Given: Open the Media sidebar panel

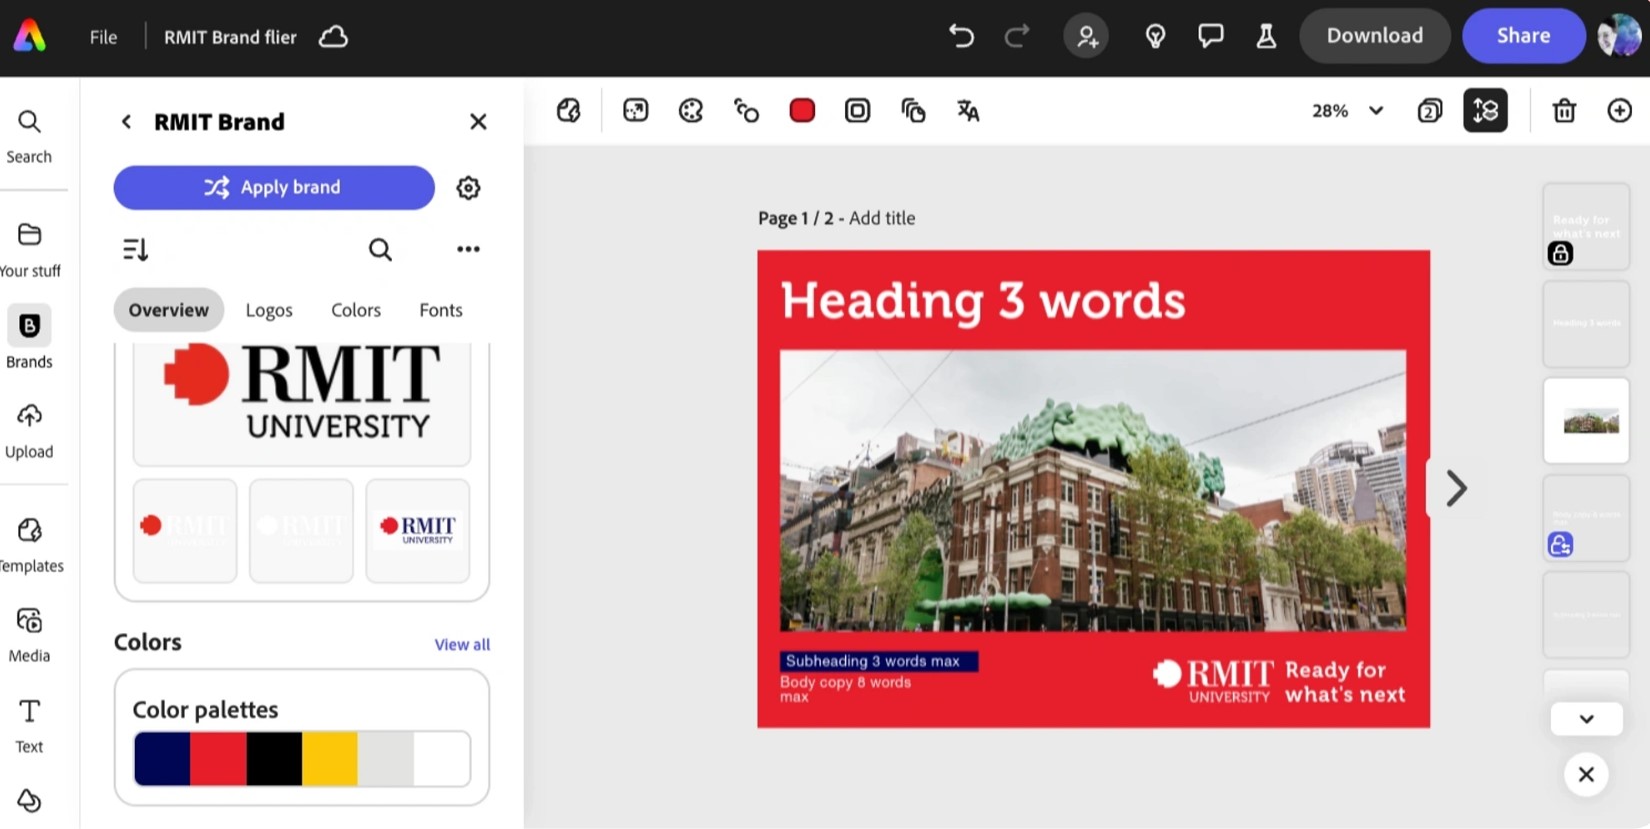Looking at the screenshot, I should (x=29, y=635).
